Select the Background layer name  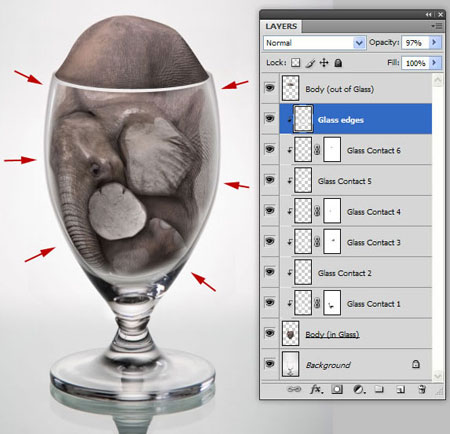328,365
